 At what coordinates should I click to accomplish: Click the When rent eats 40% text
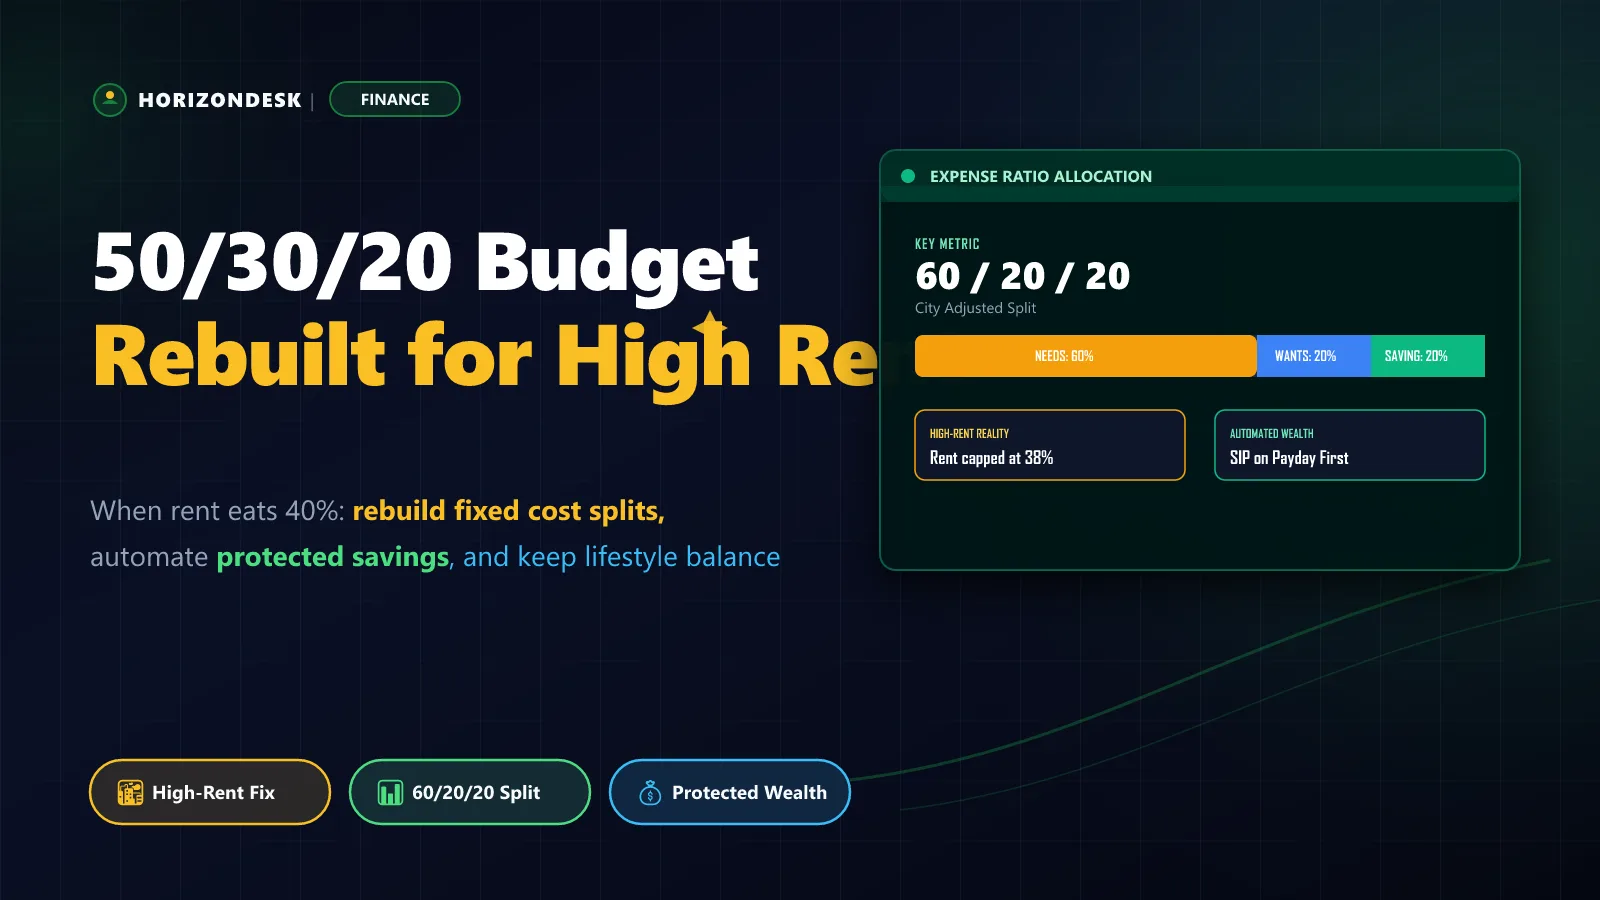tap(217, 511)
